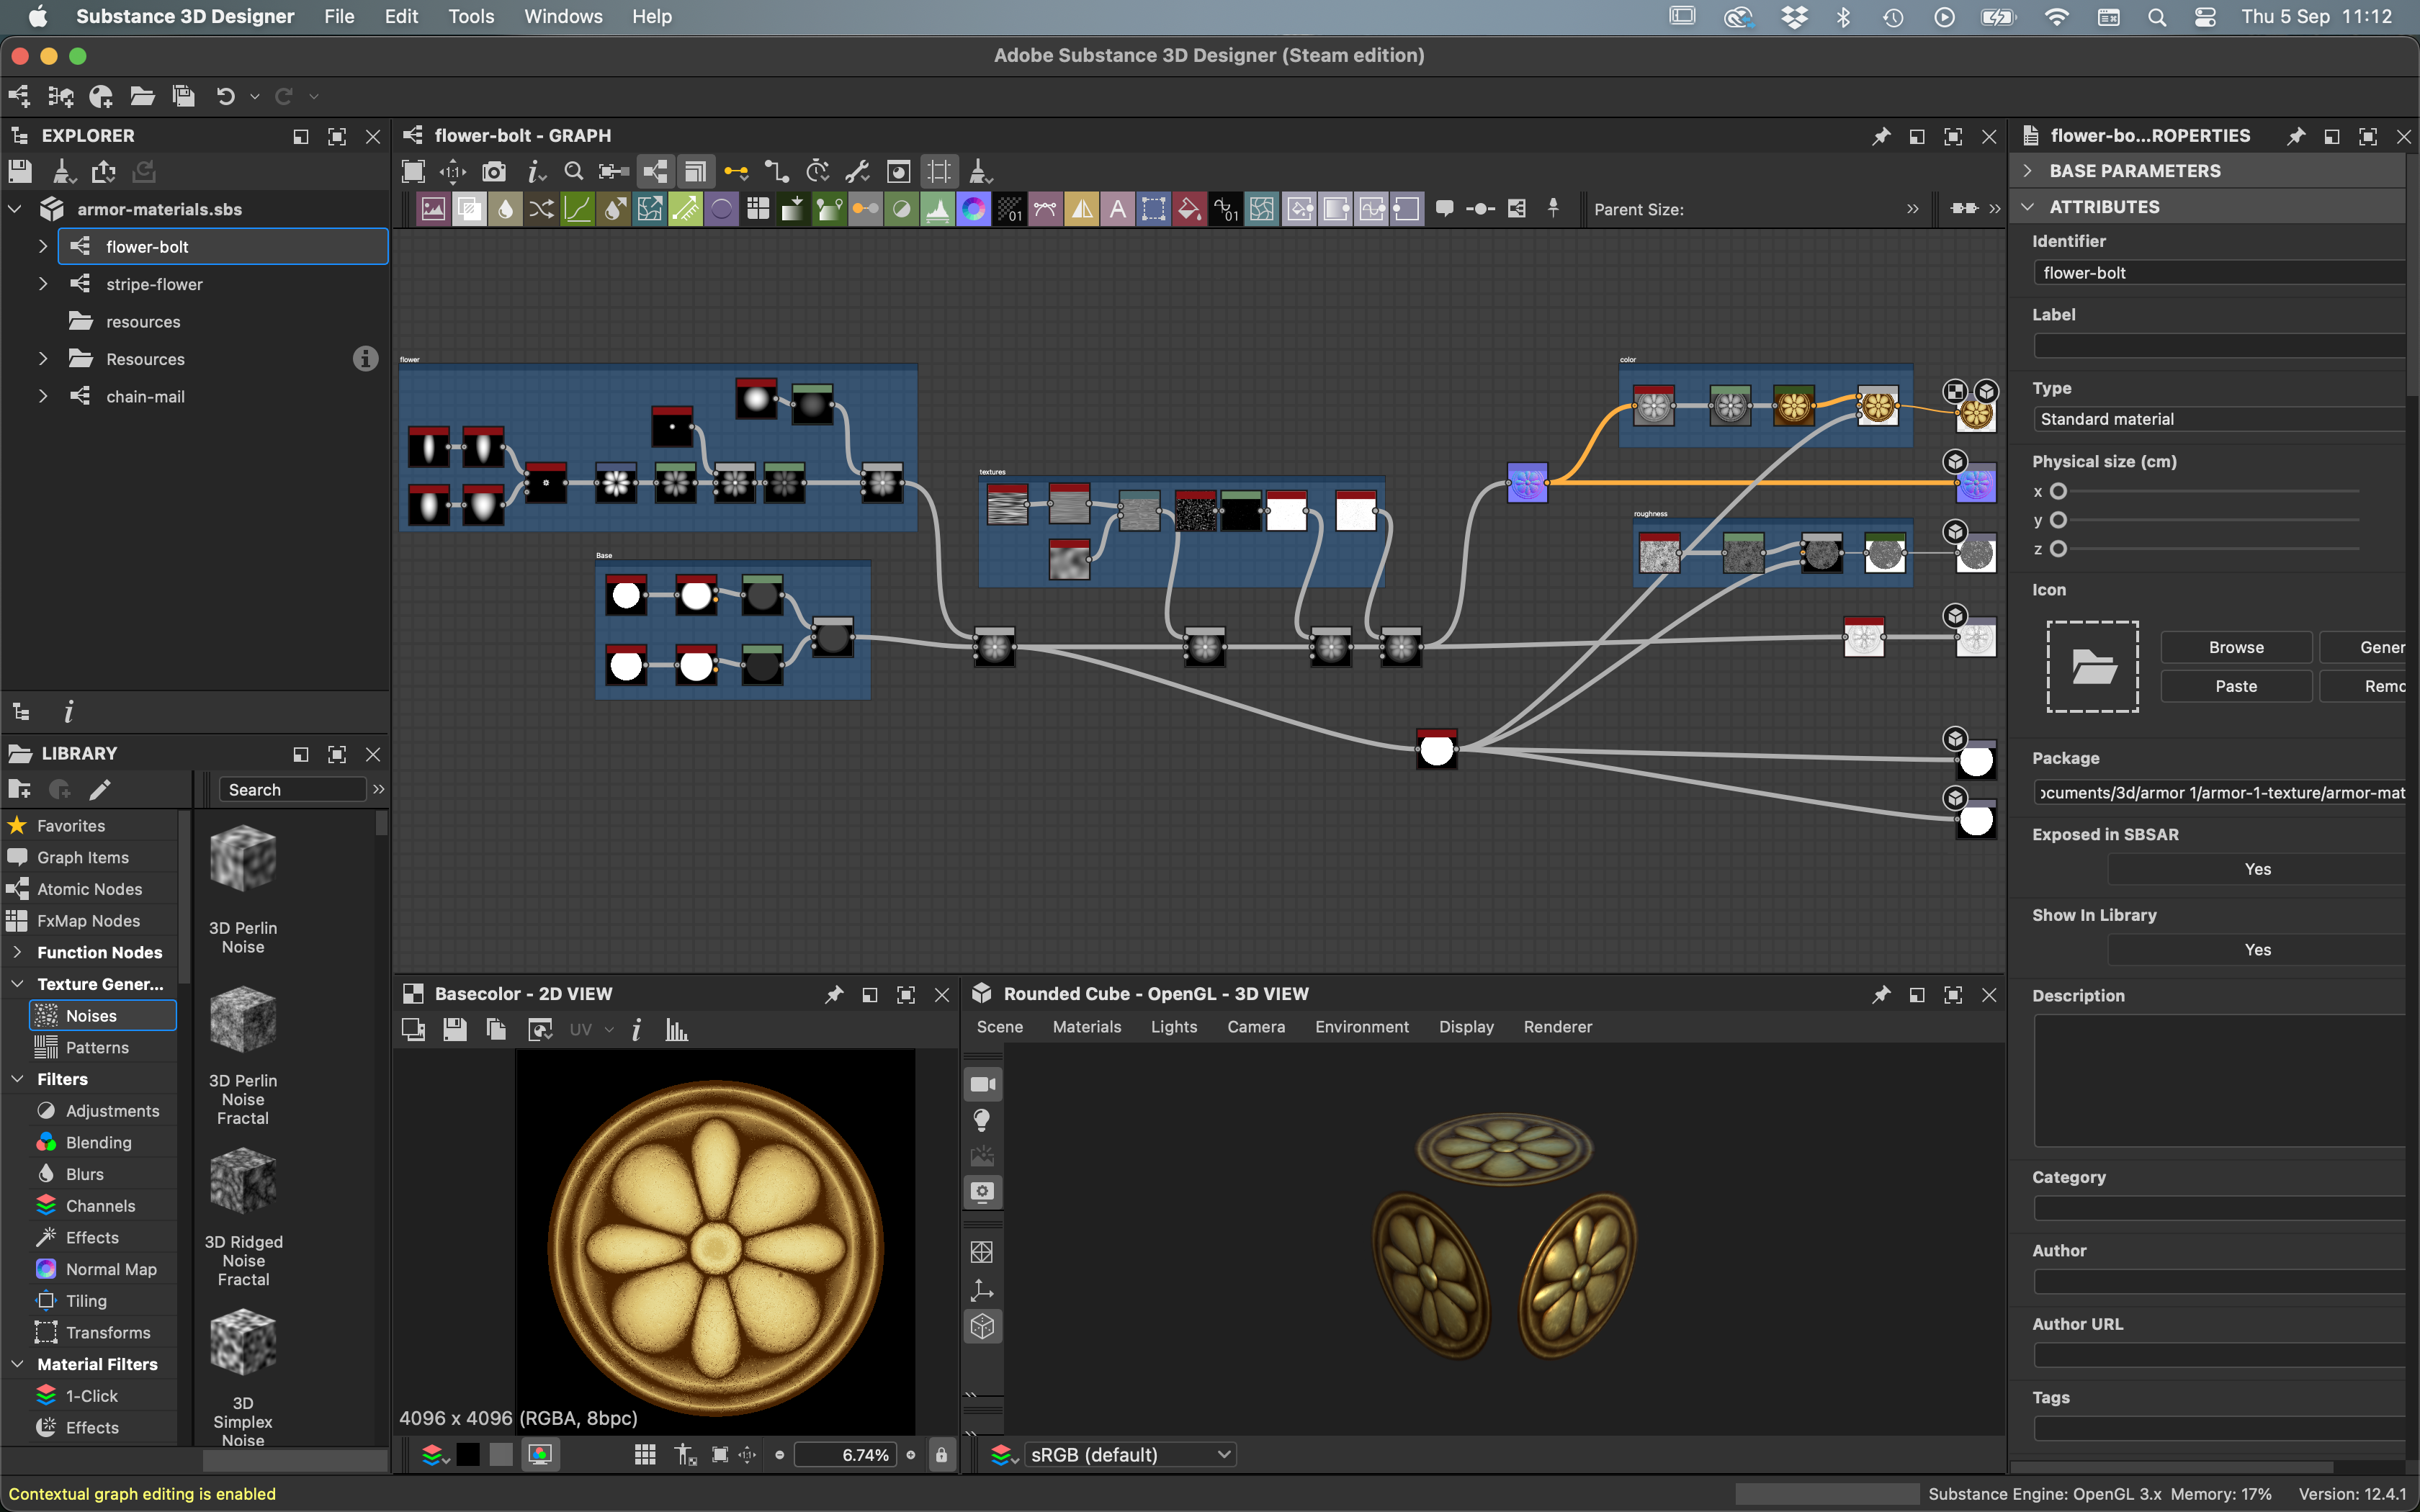
Task: Open the Windows menu
Action: click(563, 17)
